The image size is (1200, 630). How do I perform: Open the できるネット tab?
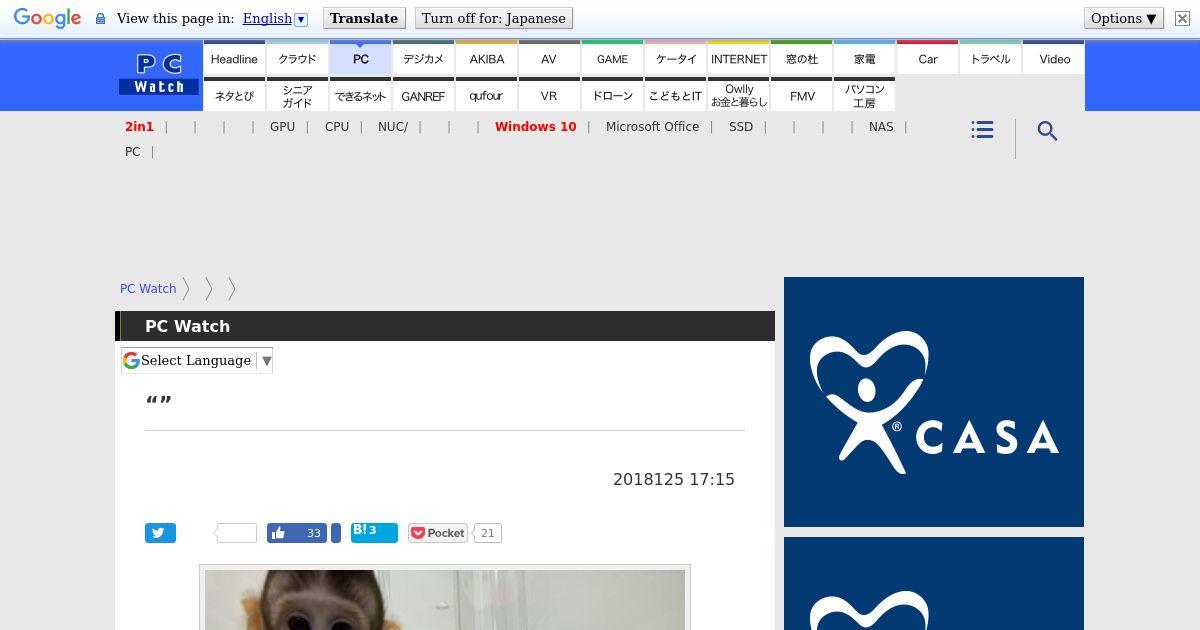click(361, 95)
